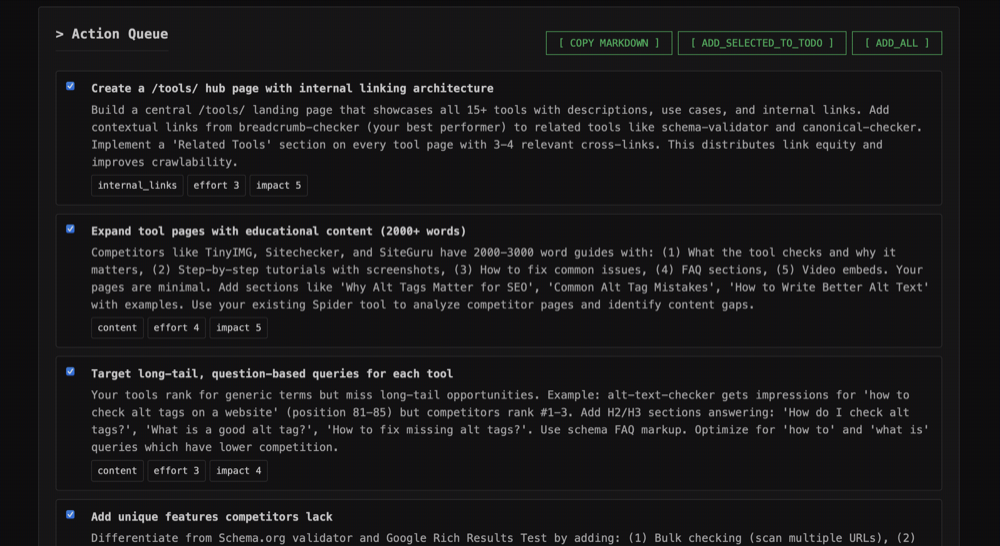Image resolution: width=1000 pixels, height=546 pixels.
Task: Click 'content' tag under Expand tool pages
Action: coord(117,328)
